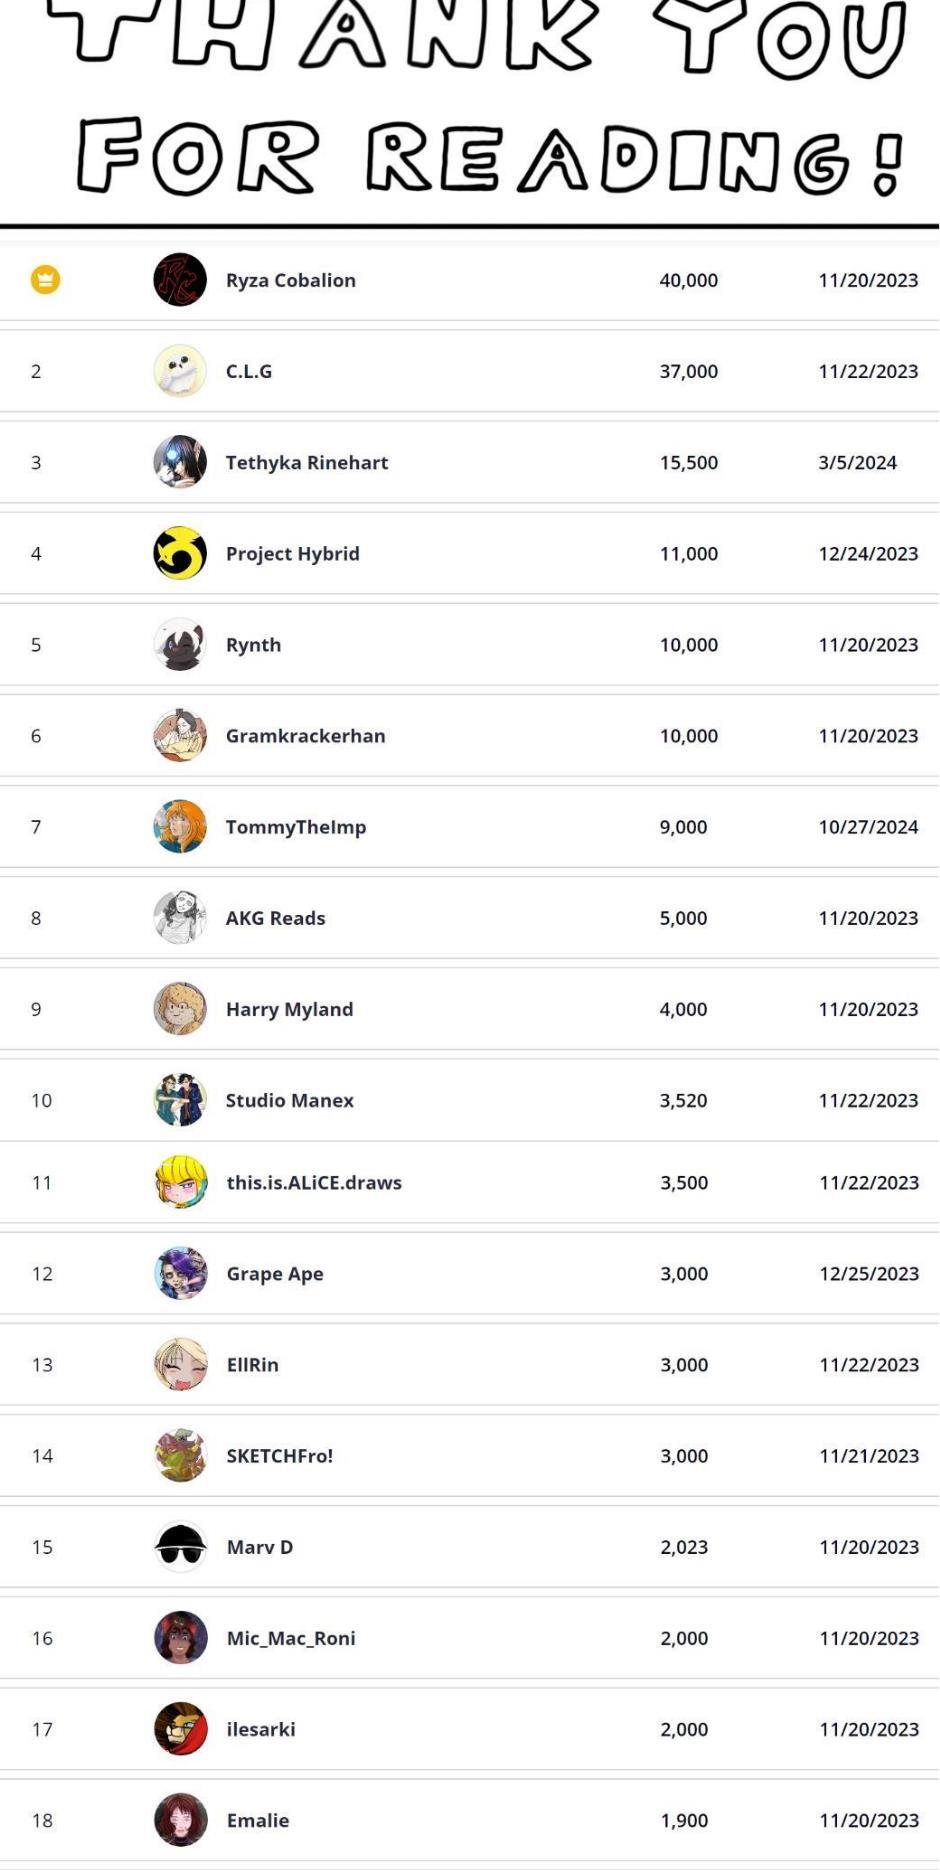The width and height of the screenshot is (940, 1870).
Task: Select the Mic_Mac_Roni name
Action: pyautogui.click(x=290, y=1638)
